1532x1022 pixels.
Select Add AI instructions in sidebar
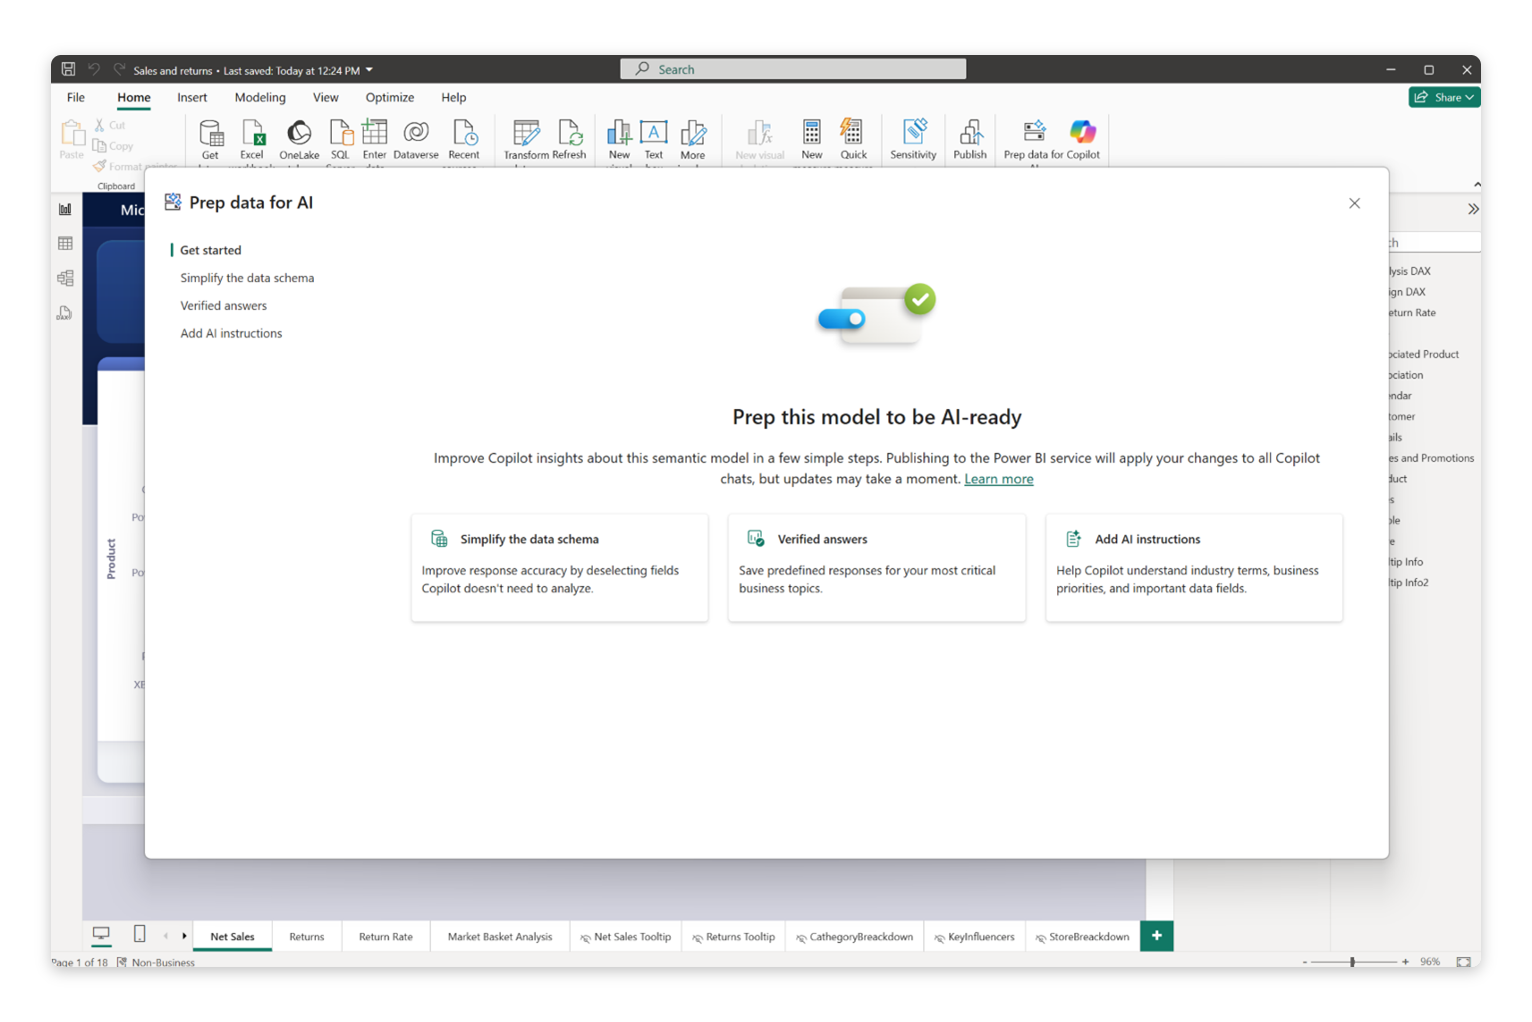click(x=231, y=334)
